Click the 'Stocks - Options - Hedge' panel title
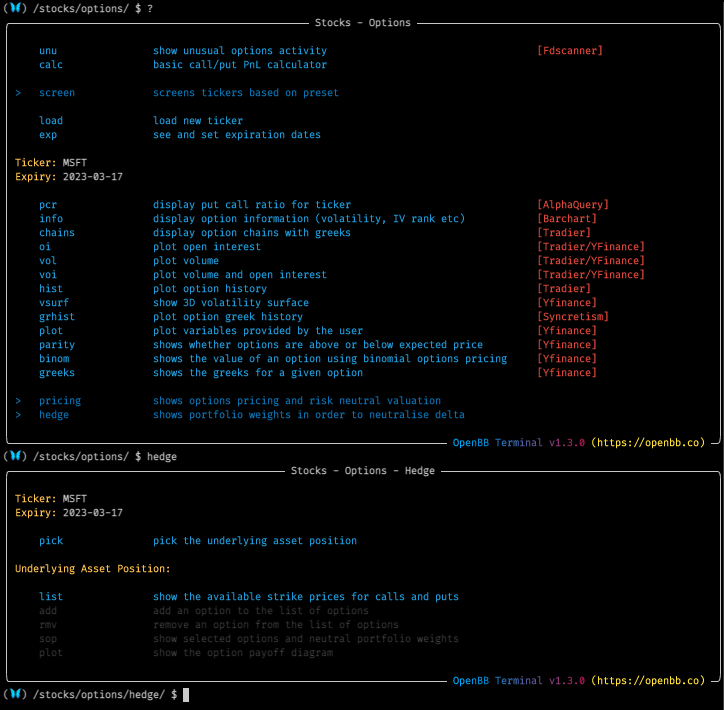Image resolution: width=724 pixels, height=710 pixels. pos(362,470)
